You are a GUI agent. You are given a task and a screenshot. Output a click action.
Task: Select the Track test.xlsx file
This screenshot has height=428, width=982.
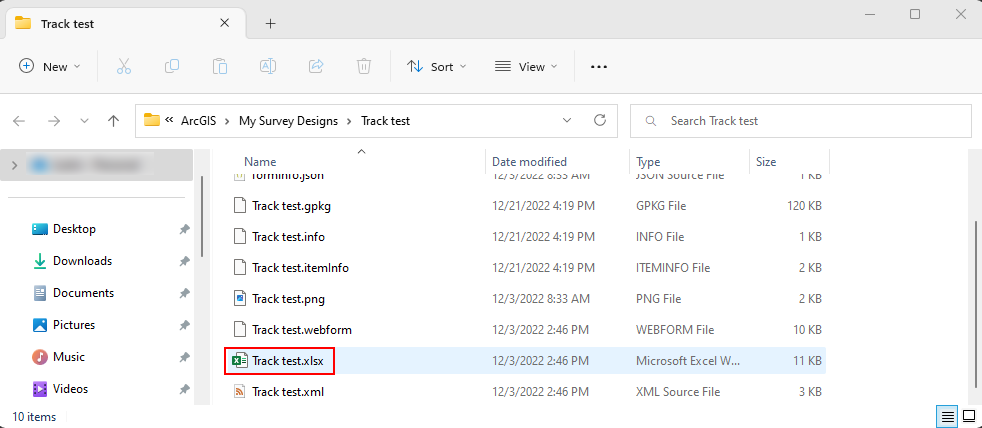(288, 360)
